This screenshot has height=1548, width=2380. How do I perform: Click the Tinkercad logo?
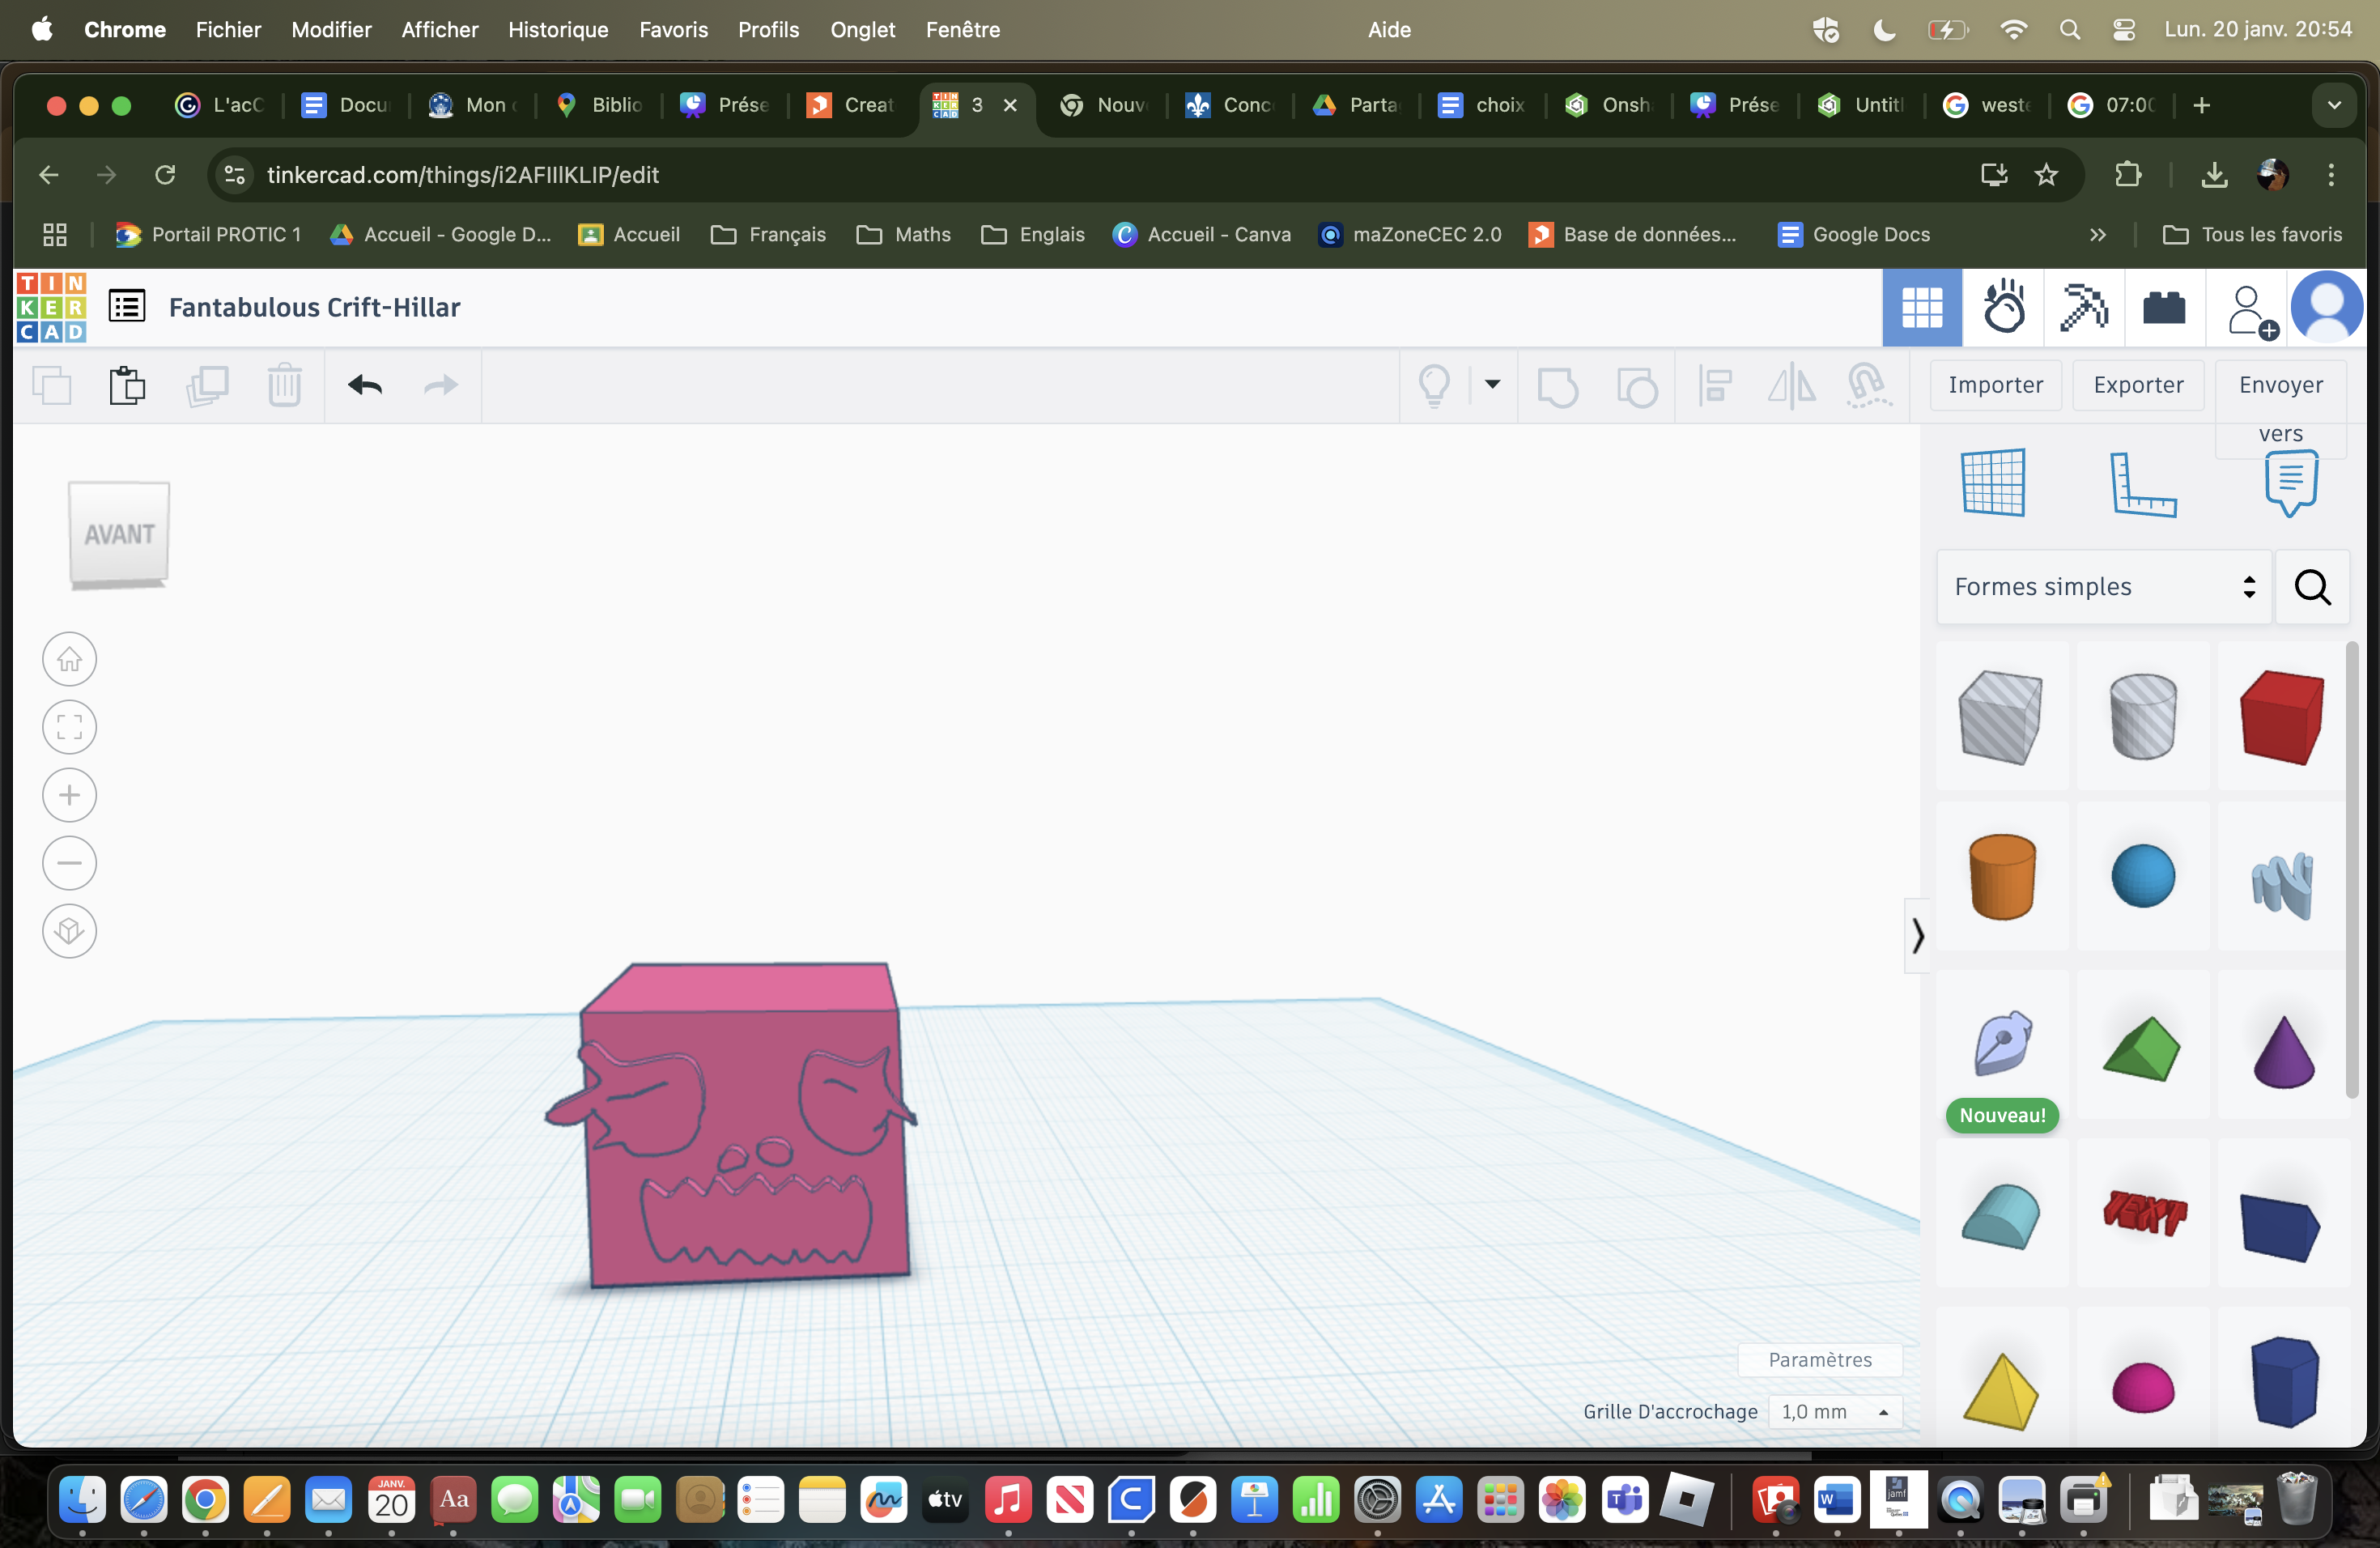click(x=51, y=307)
